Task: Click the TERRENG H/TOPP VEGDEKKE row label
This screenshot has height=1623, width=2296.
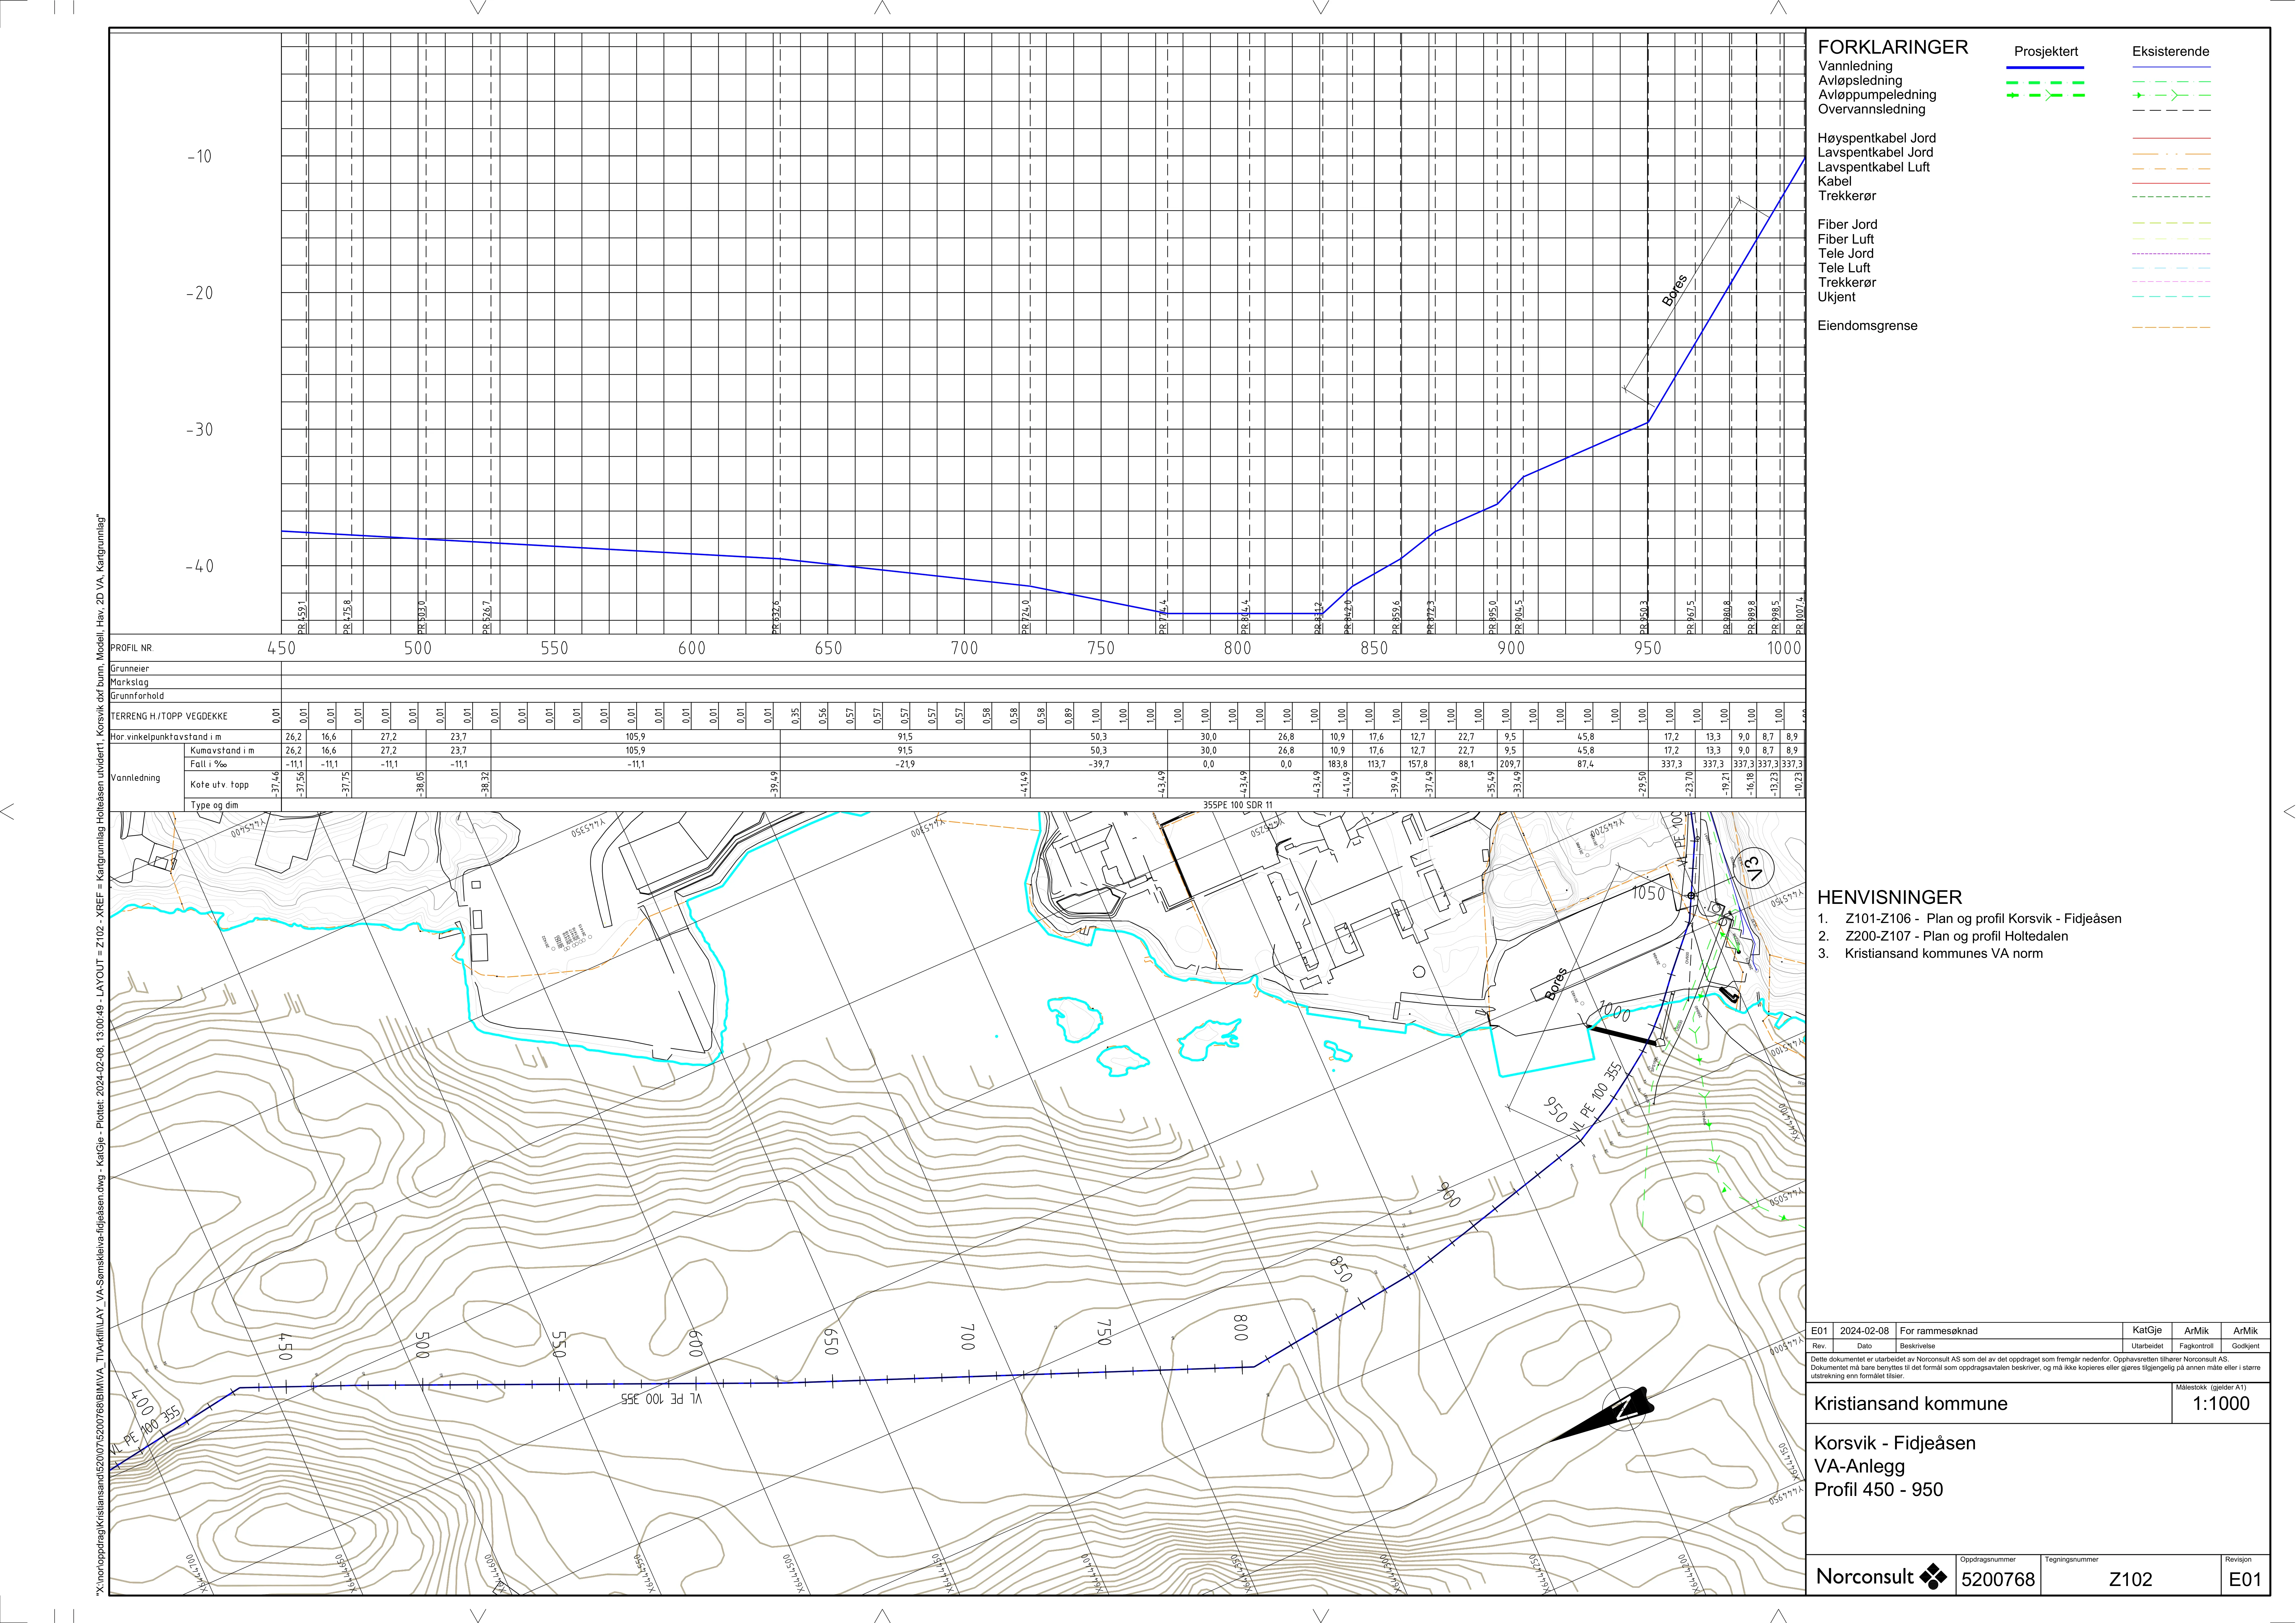Action: pyautogui.click(x=169, y=716)
